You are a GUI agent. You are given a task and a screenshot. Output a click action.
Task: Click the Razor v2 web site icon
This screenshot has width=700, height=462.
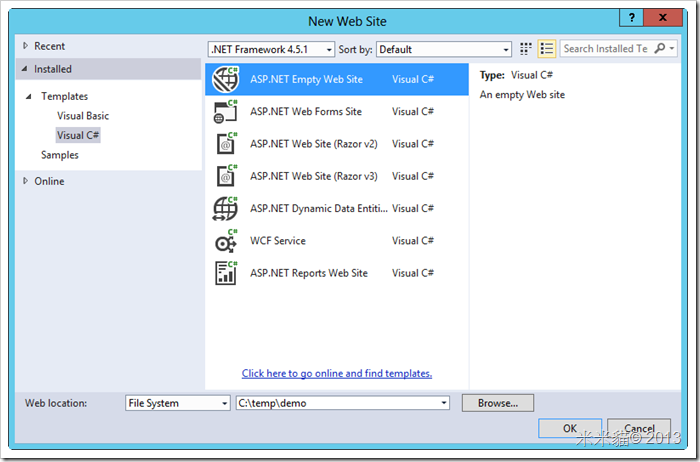point(225,144)
